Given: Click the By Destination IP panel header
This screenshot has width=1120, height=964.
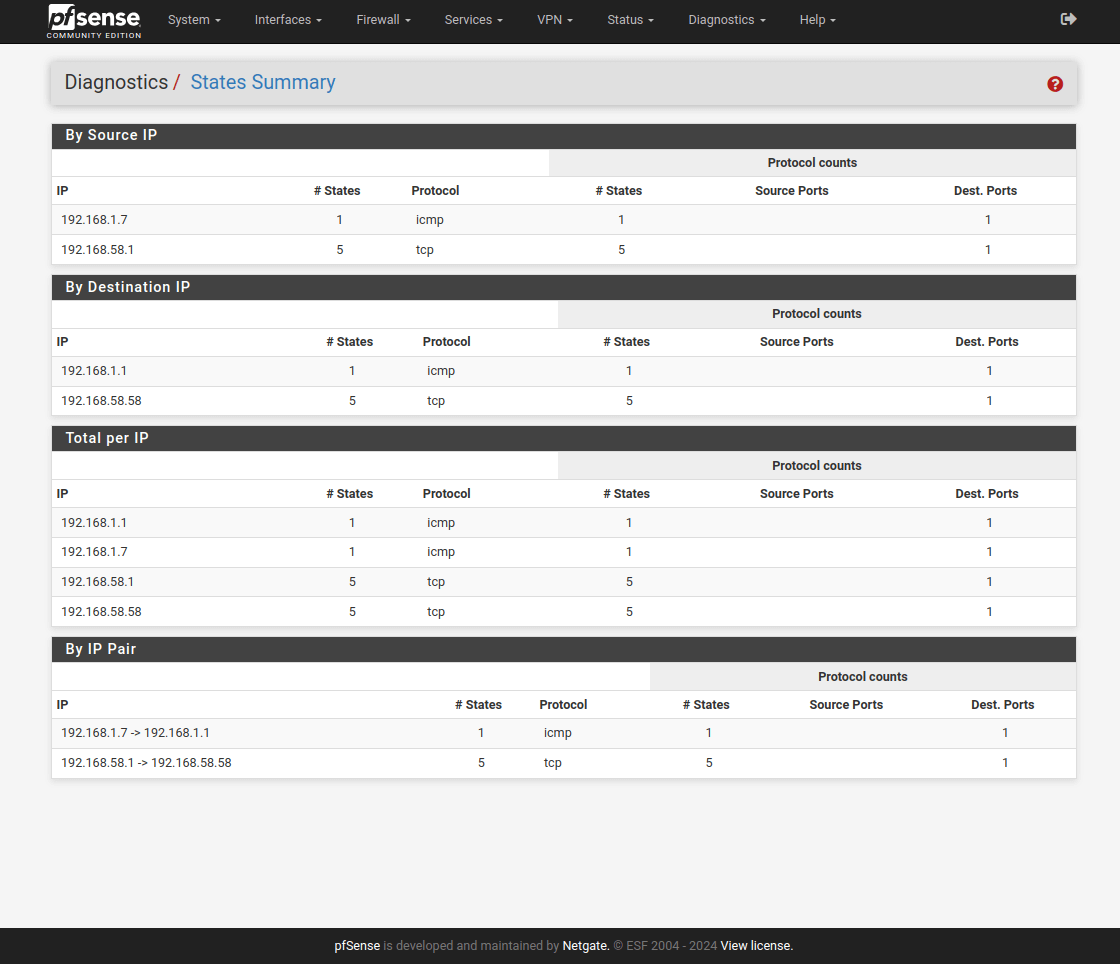Looking at the screenshot, I should click(x=128, y=287).
